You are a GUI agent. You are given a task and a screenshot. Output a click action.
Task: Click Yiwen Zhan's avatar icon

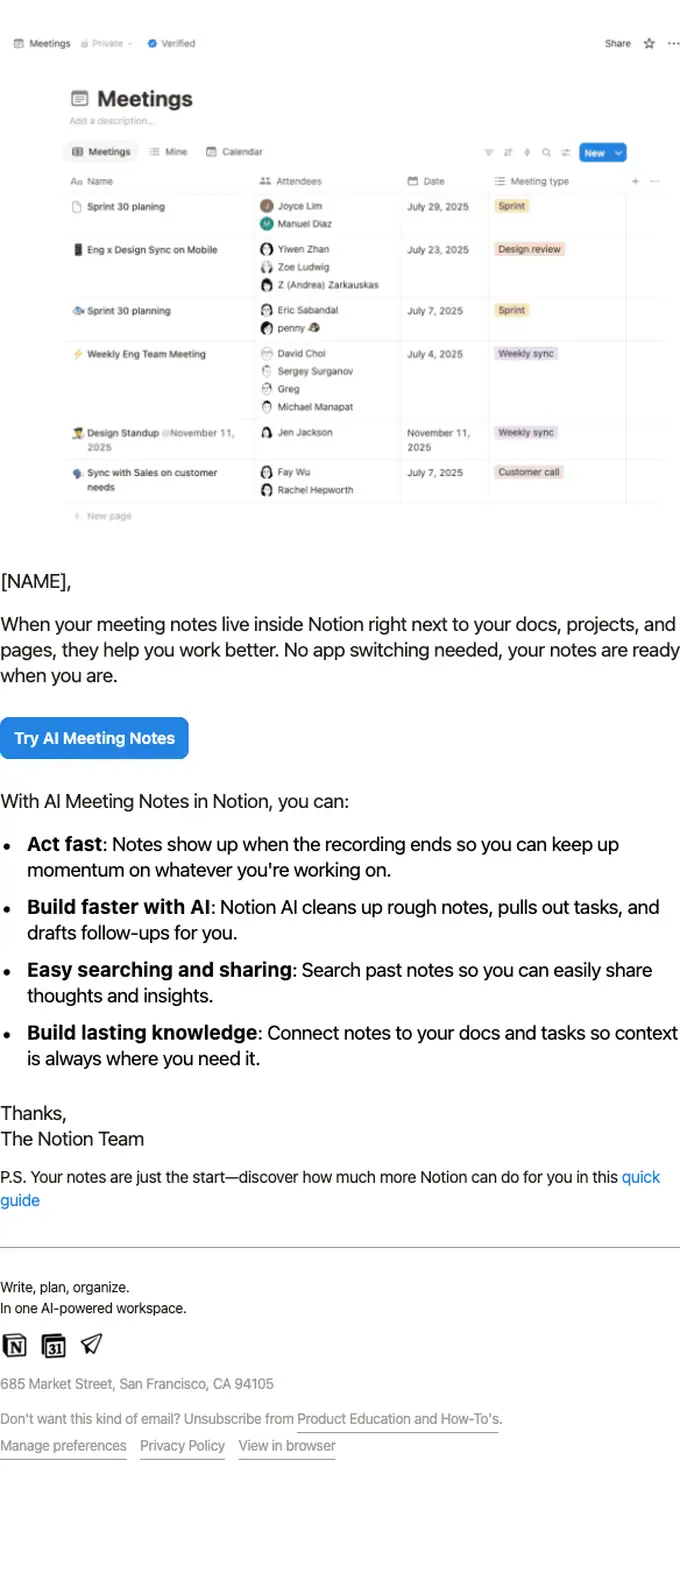pyautogui.click(x=267, y=249)
